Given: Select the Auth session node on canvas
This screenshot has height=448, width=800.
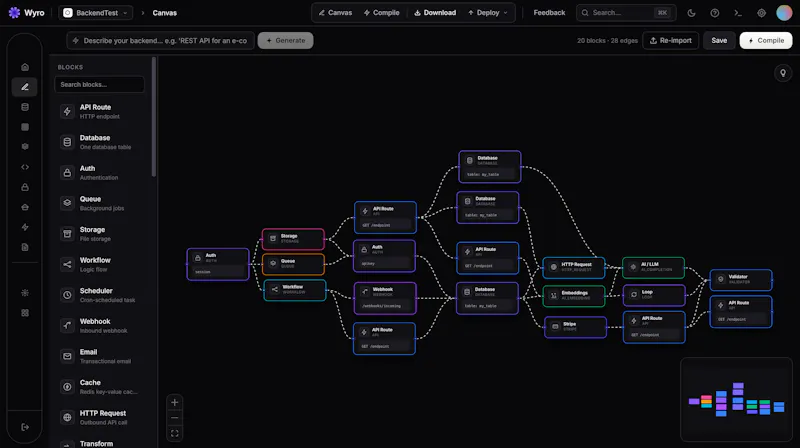Looking at the screenshot, I should click(x=218, y=264).
